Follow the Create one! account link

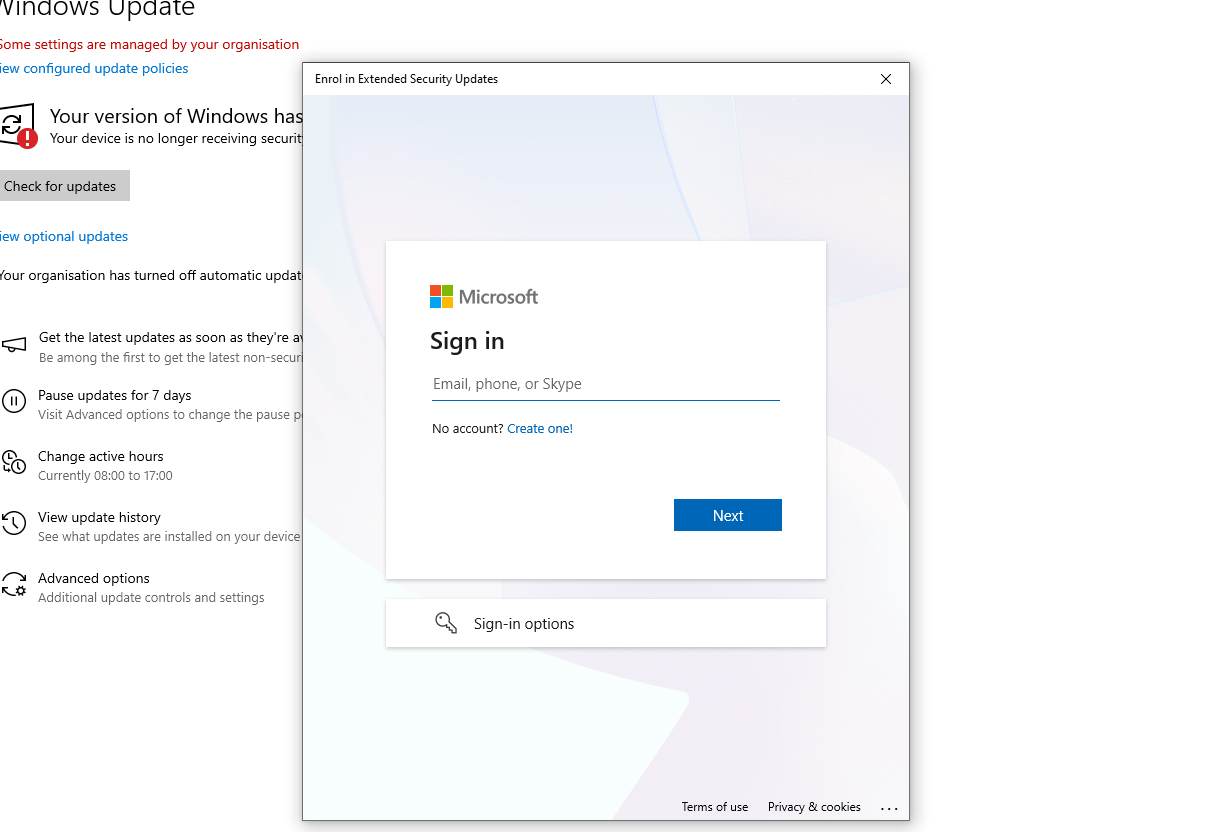(540, 429)
